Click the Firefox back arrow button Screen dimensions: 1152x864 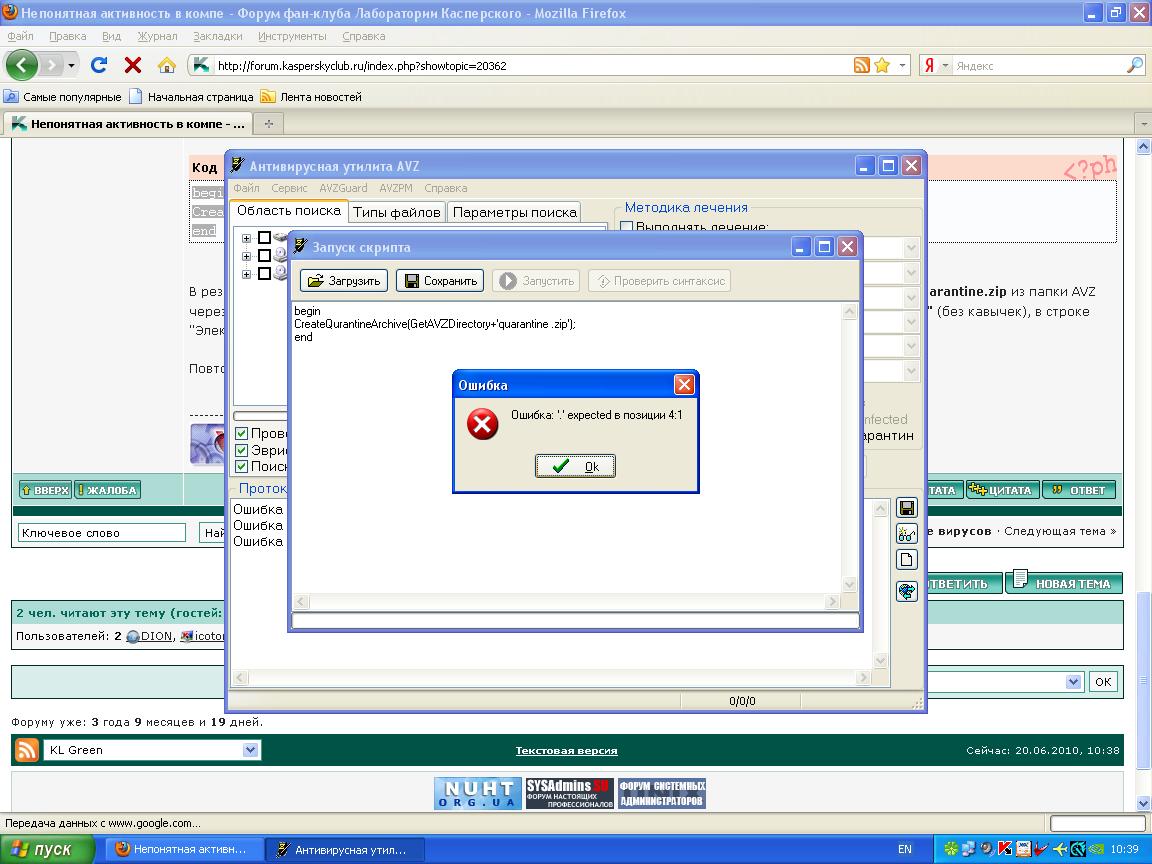22,65
